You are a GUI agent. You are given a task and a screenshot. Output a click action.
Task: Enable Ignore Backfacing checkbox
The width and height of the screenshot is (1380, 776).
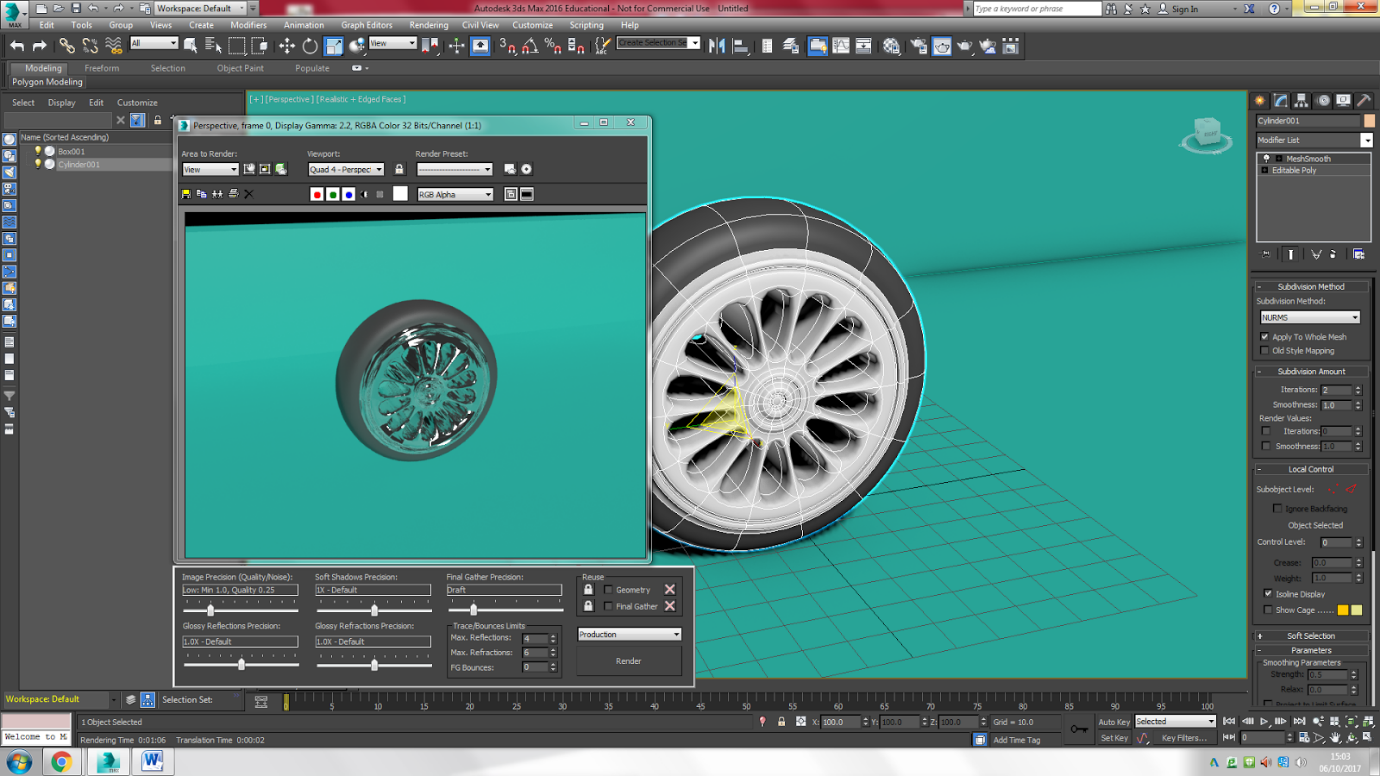click(1277, 509)
